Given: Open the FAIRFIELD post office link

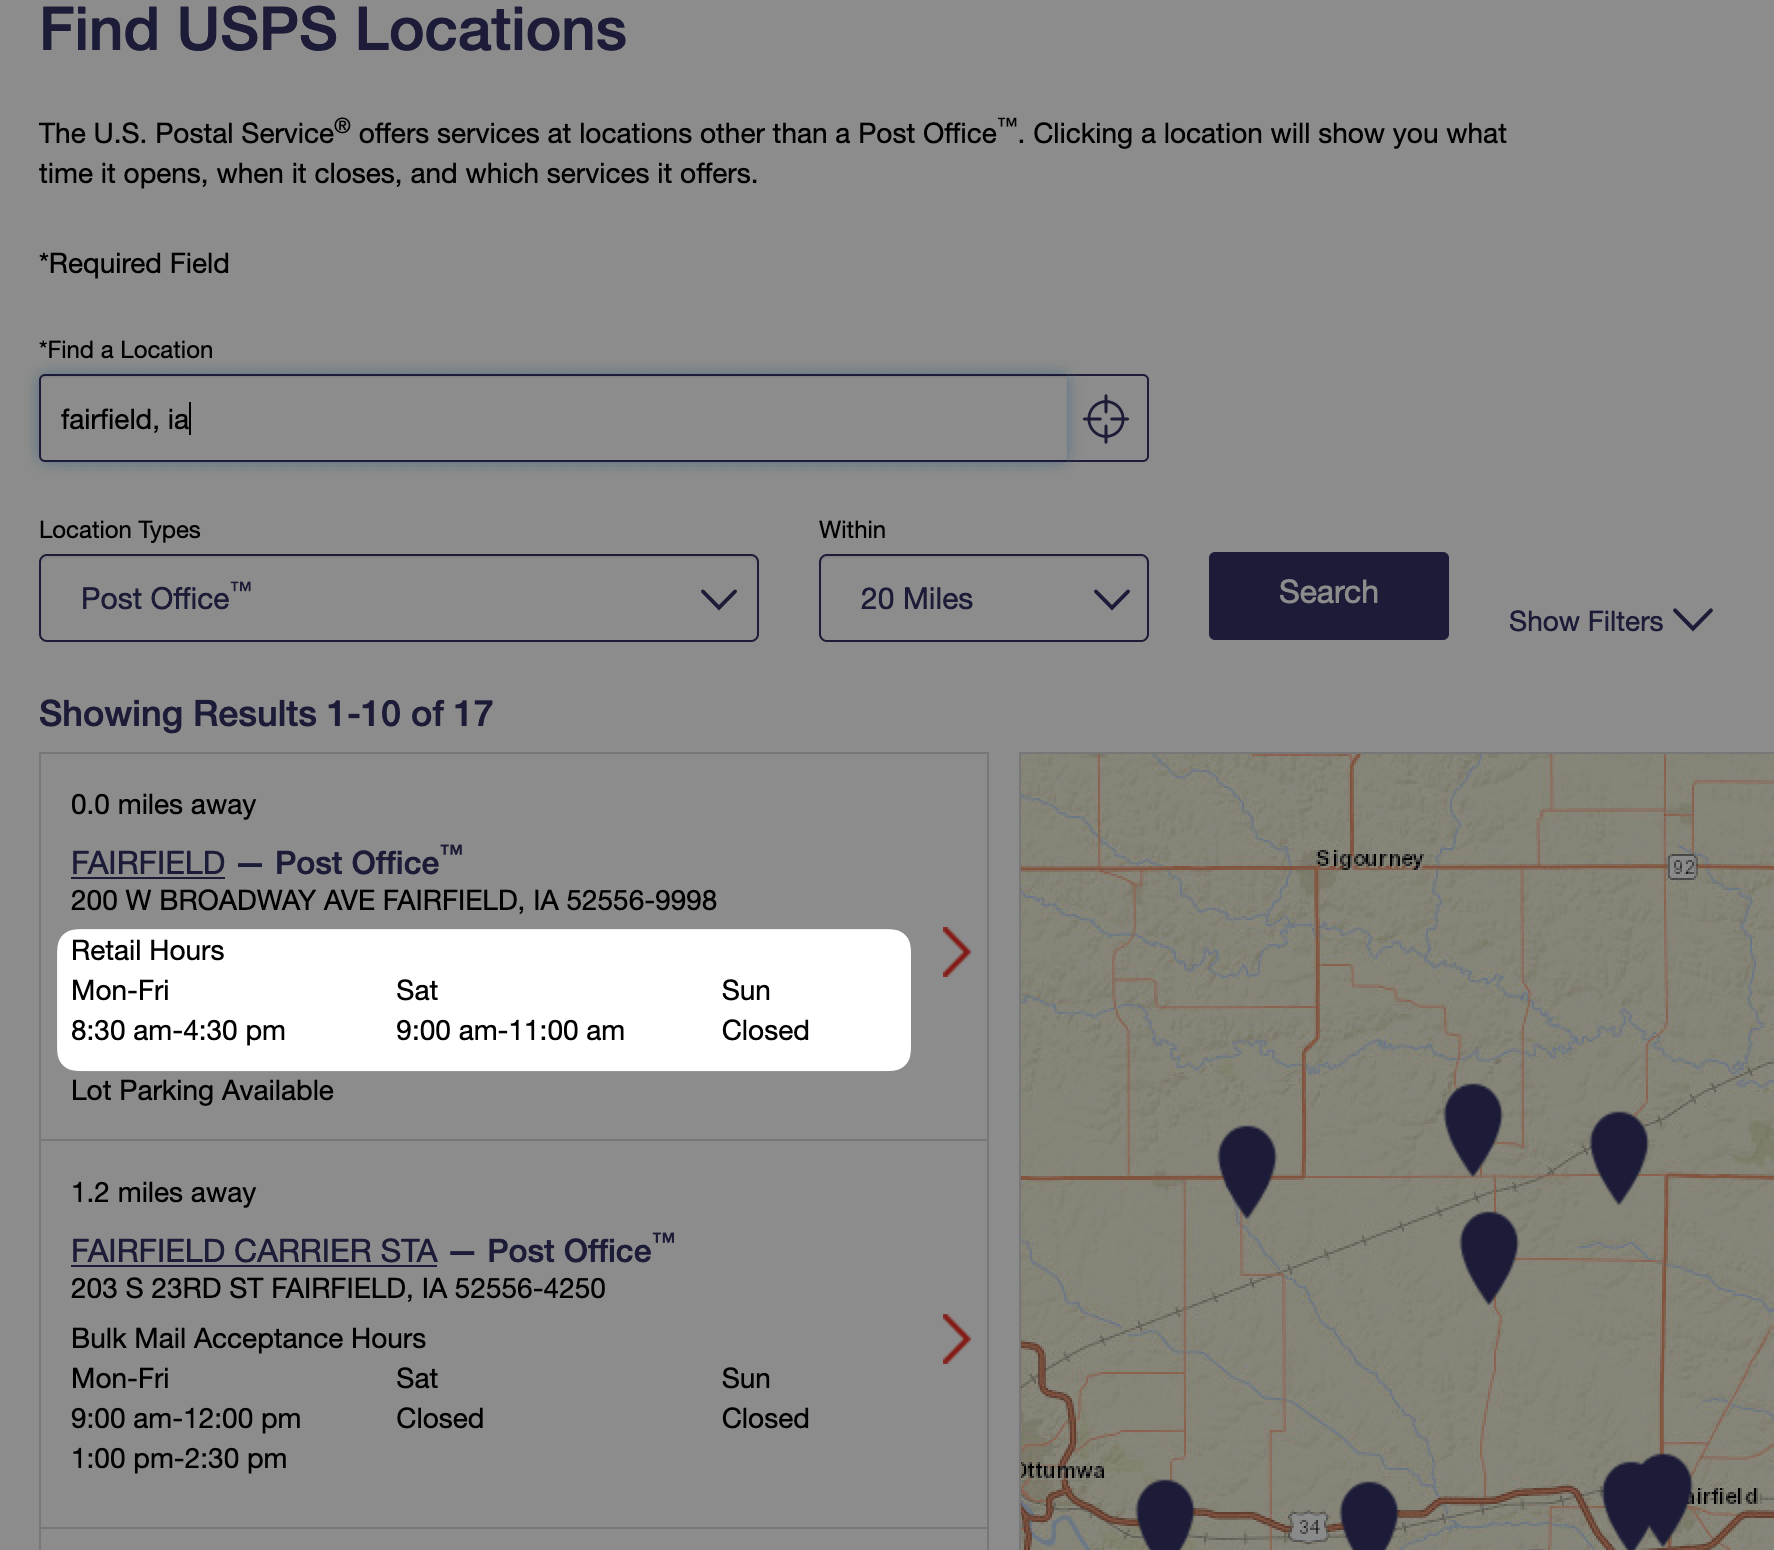Looking at the screenshot, I should (148, 862).
